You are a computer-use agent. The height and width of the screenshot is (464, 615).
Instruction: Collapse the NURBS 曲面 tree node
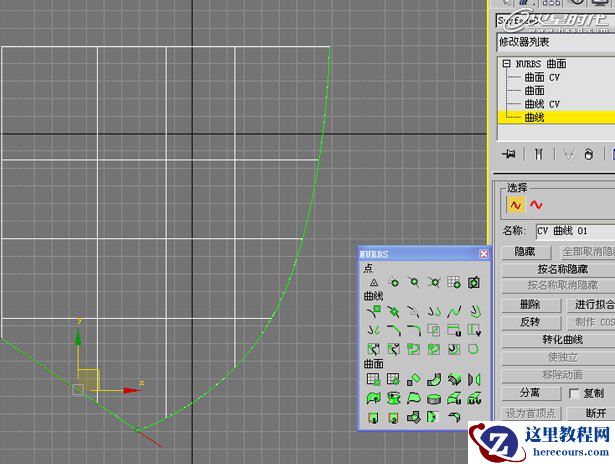click(506, 64)
